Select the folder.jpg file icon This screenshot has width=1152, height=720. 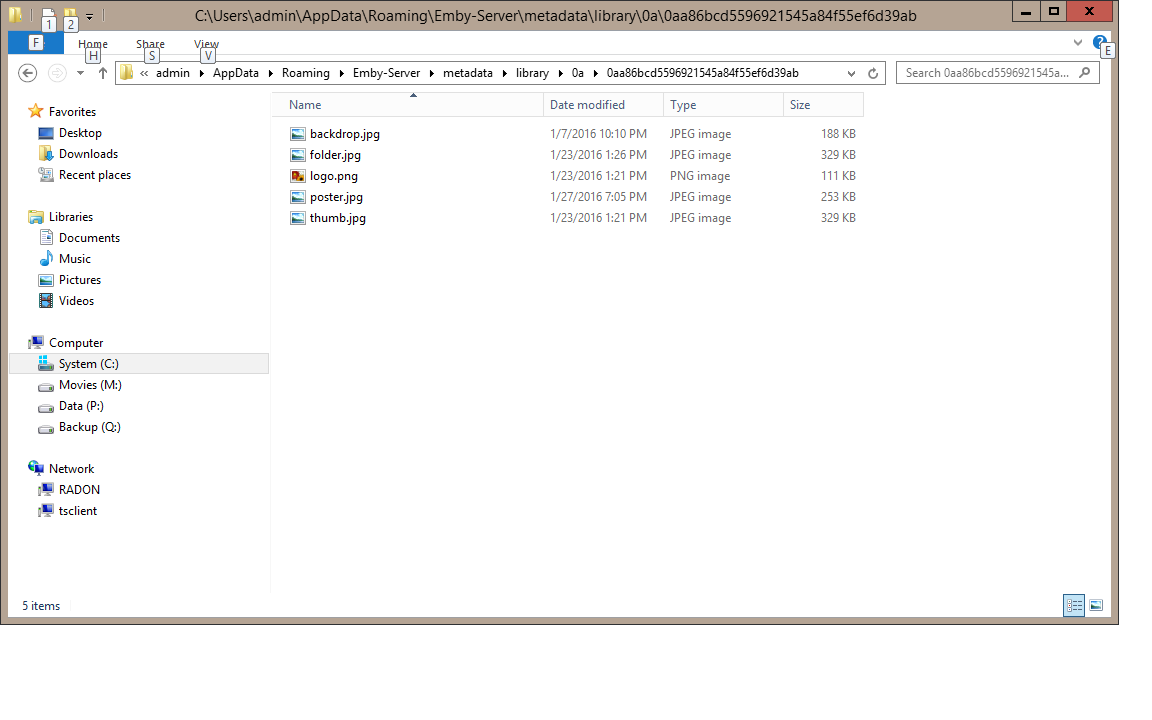click(298, 155)
